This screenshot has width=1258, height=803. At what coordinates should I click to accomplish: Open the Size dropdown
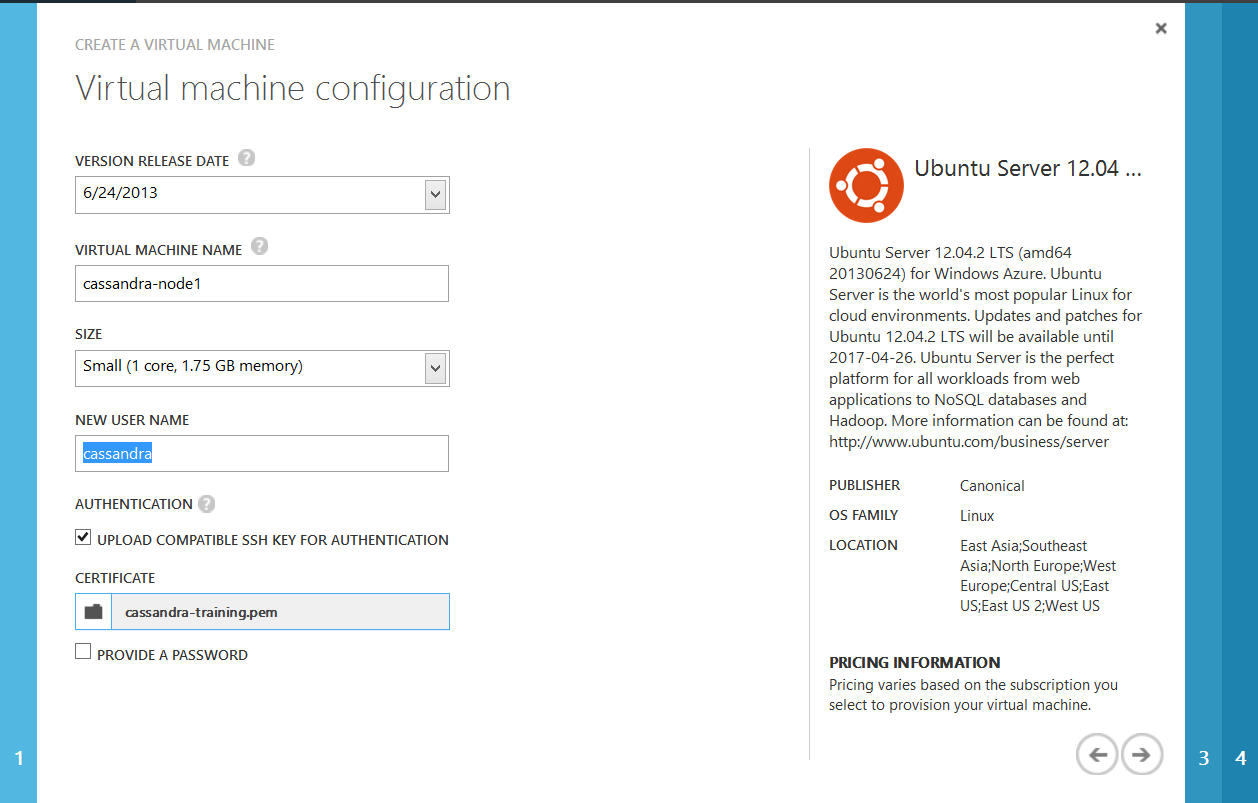pyautogui.click(x=262, y=367)
